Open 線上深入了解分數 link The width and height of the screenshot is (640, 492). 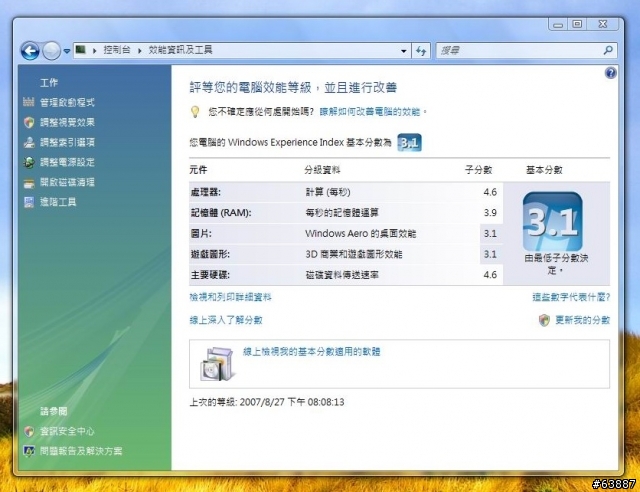(x=226, y=320)
